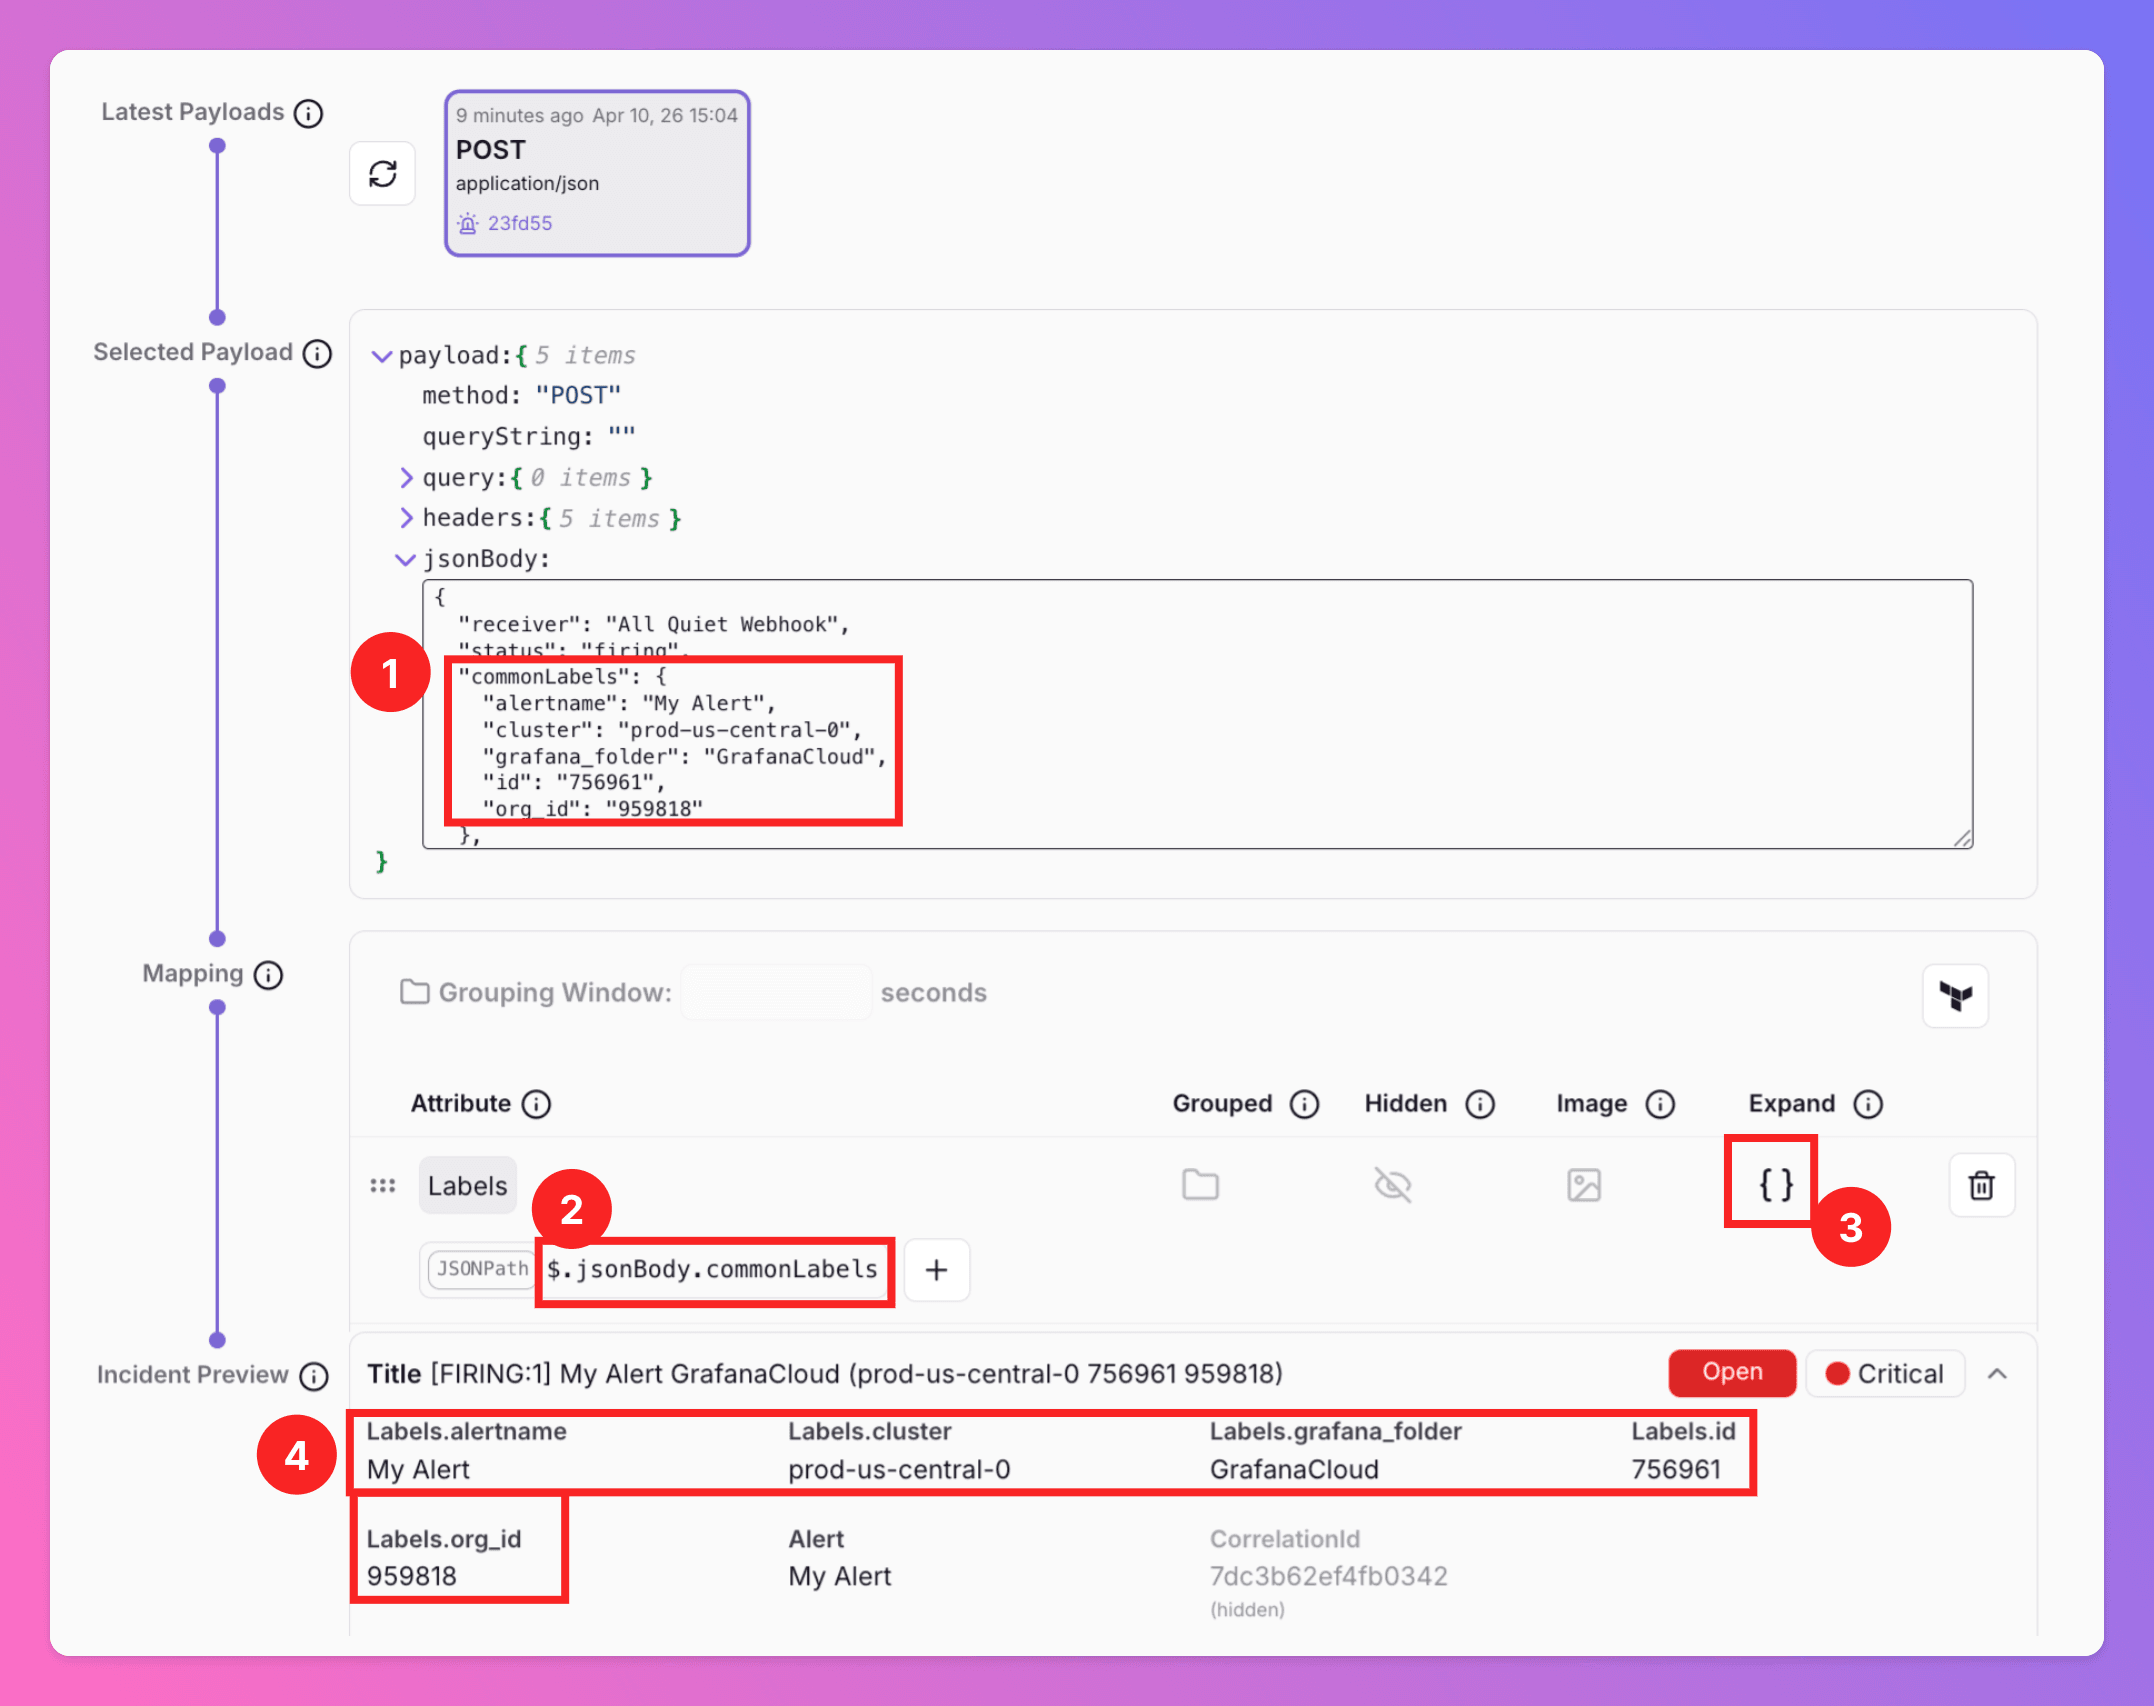Collapse incident preview with chevron up
The width and height of the screenshot is (2154, 1706).
(x=1997, y=1374)
